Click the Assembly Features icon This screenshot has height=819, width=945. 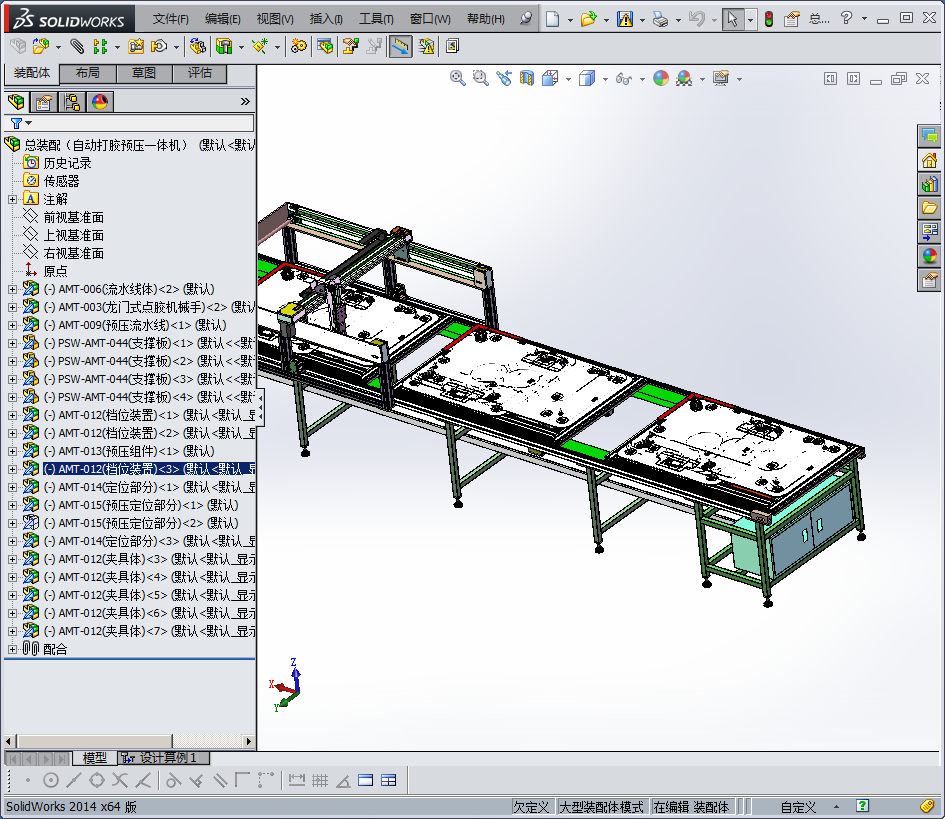pyautogui.click(x=224, y=46)
